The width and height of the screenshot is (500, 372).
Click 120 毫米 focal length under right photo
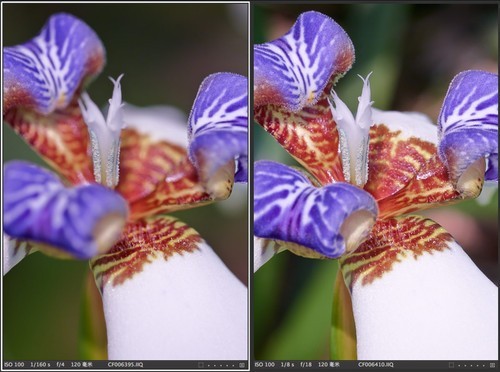click(329, 365)
